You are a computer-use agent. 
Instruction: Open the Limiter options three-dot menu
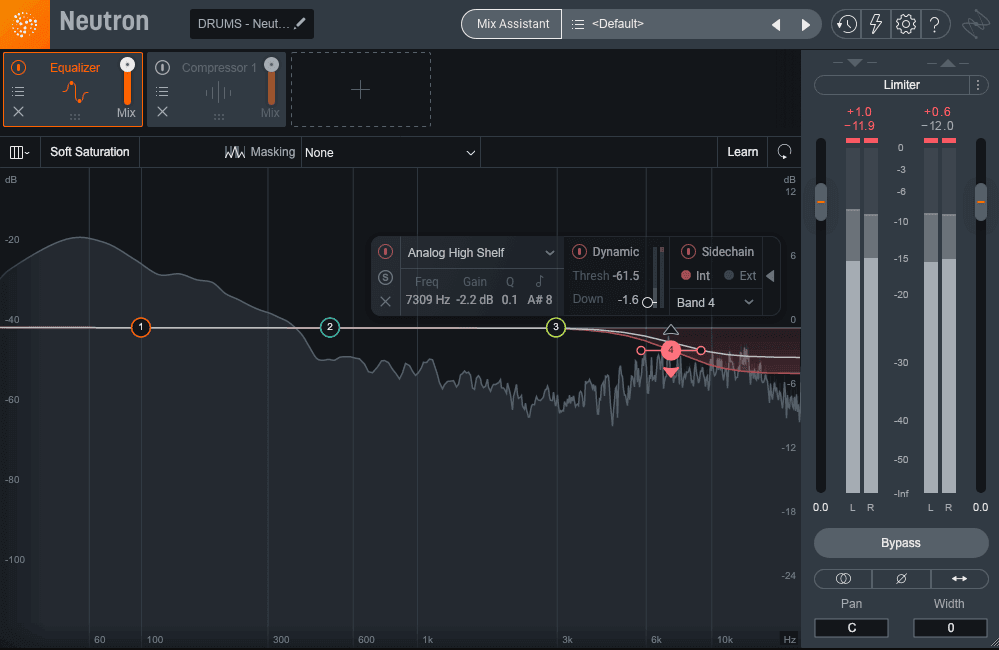point(978,85)
